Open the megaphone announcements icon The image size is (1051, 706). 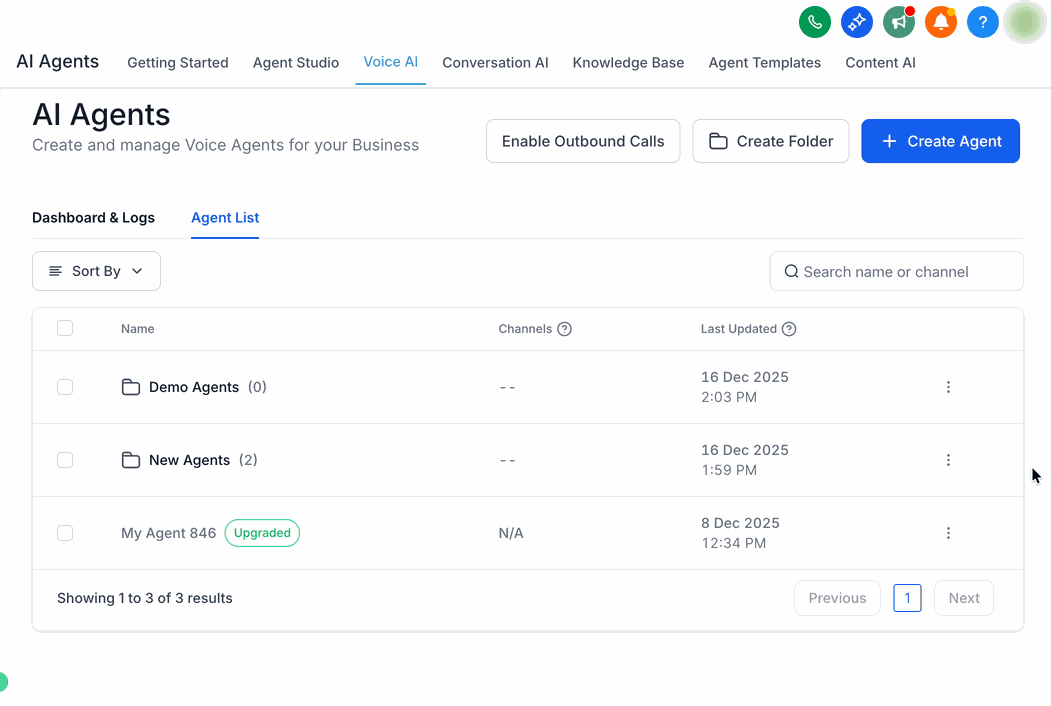coord(899,22)
